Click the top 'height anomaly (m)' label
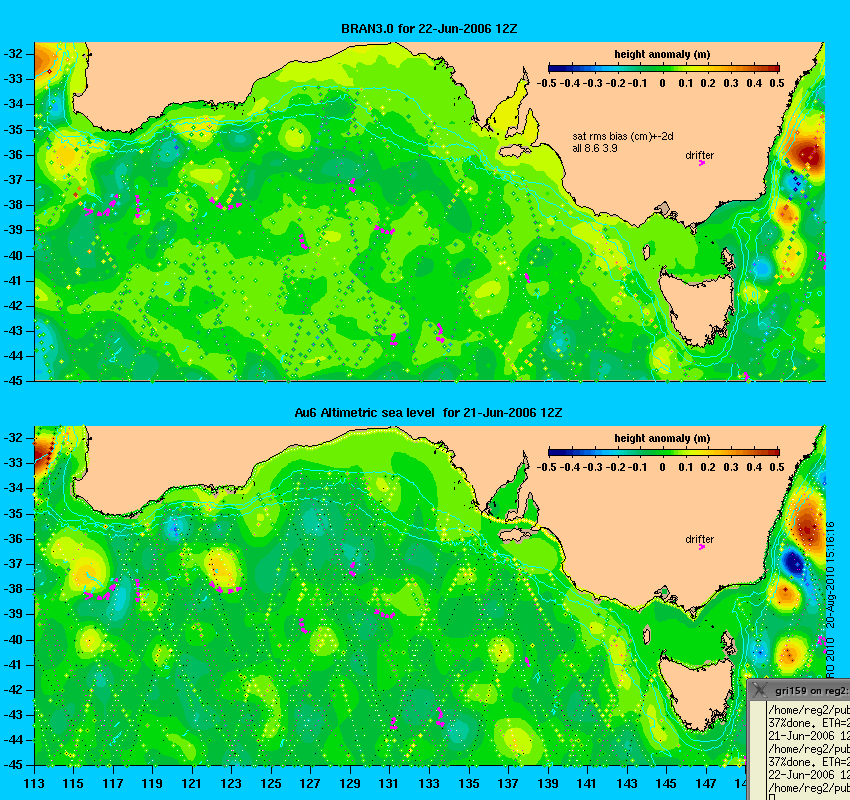The height and width of the screenshot is (800, 850). click(662, 54)
